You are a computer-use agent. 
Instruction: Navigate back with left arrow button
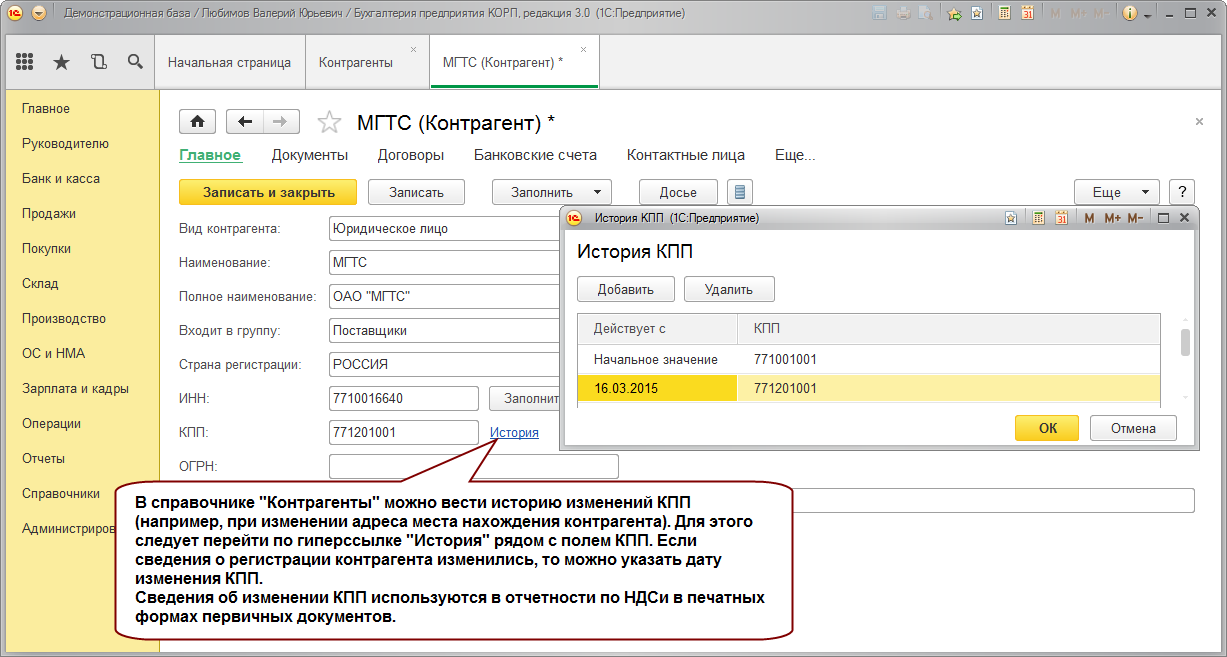245,122
